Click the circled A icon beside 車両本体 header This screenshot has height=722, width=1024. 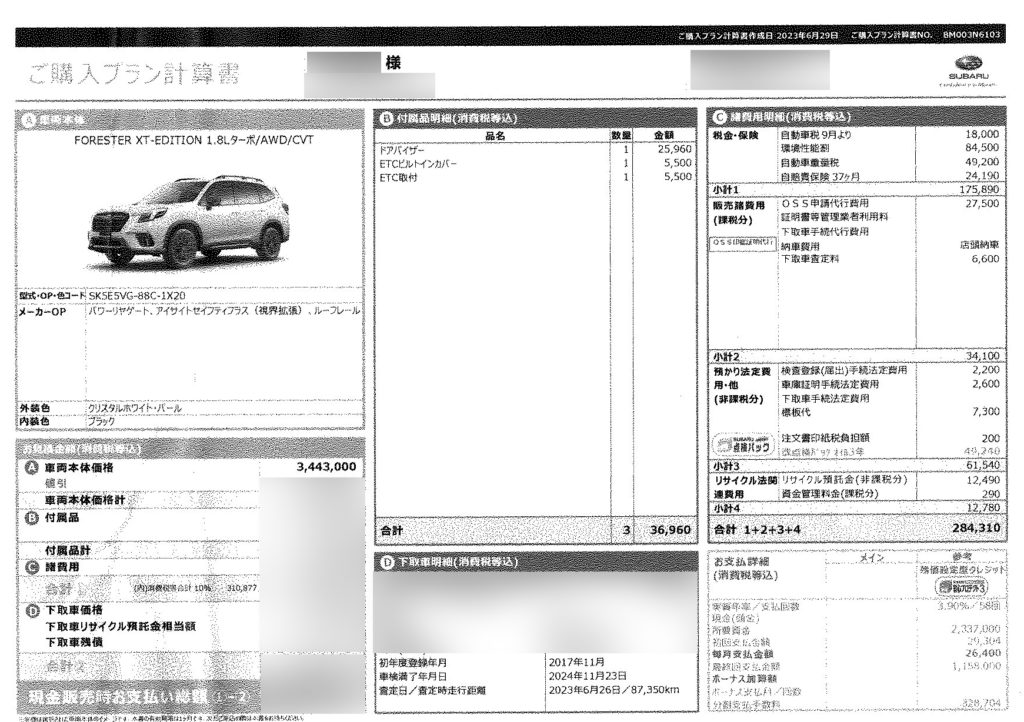coord(28,119)
